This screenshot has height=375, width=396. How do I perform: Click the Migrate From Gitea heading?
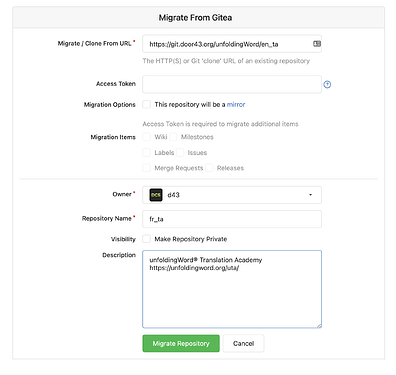click(x=195, y=18)
